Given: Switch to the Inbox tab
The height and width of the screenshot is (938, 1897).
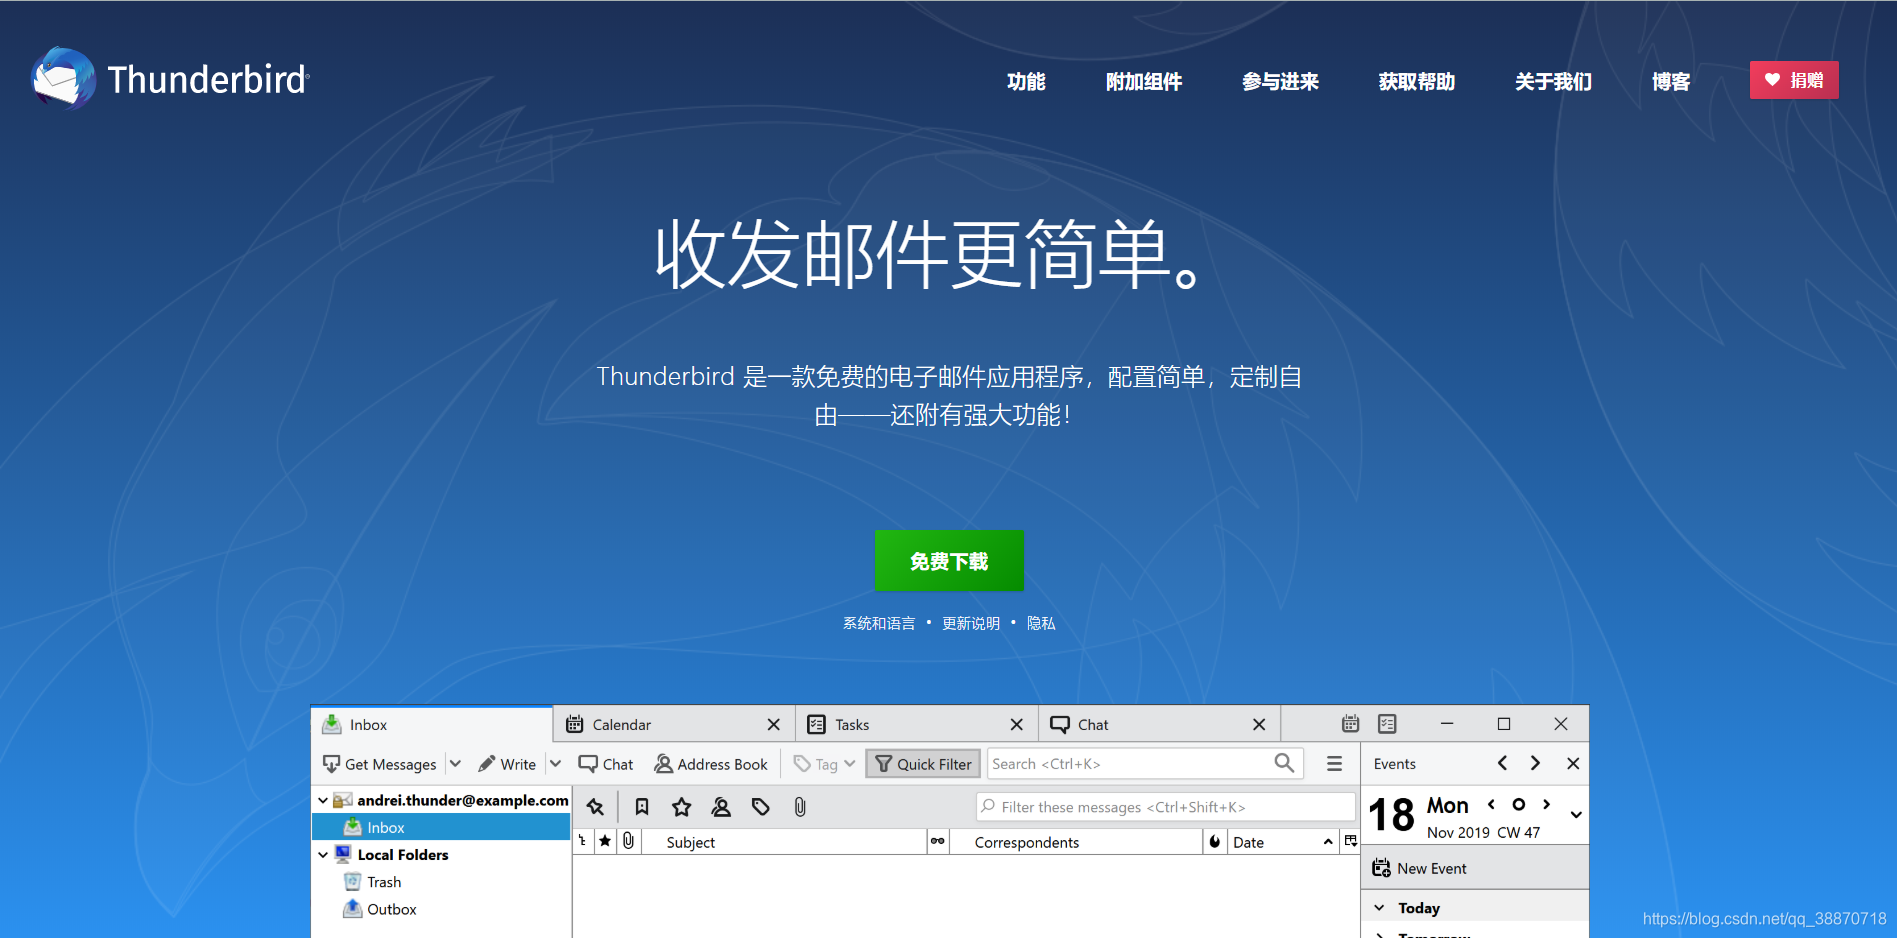Looking at the screenshot, I should tap(432, 724).
